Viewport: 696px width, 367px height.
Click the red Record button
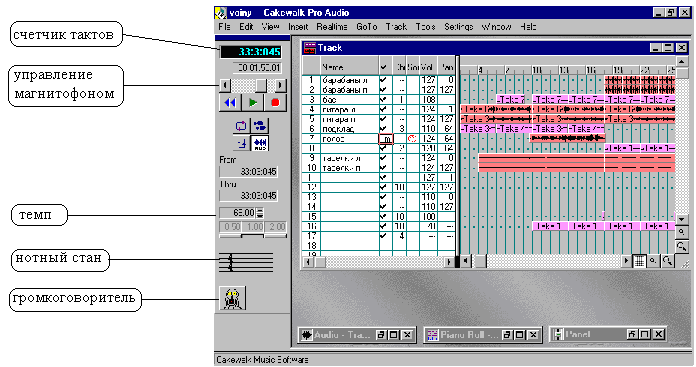[275, 103]
